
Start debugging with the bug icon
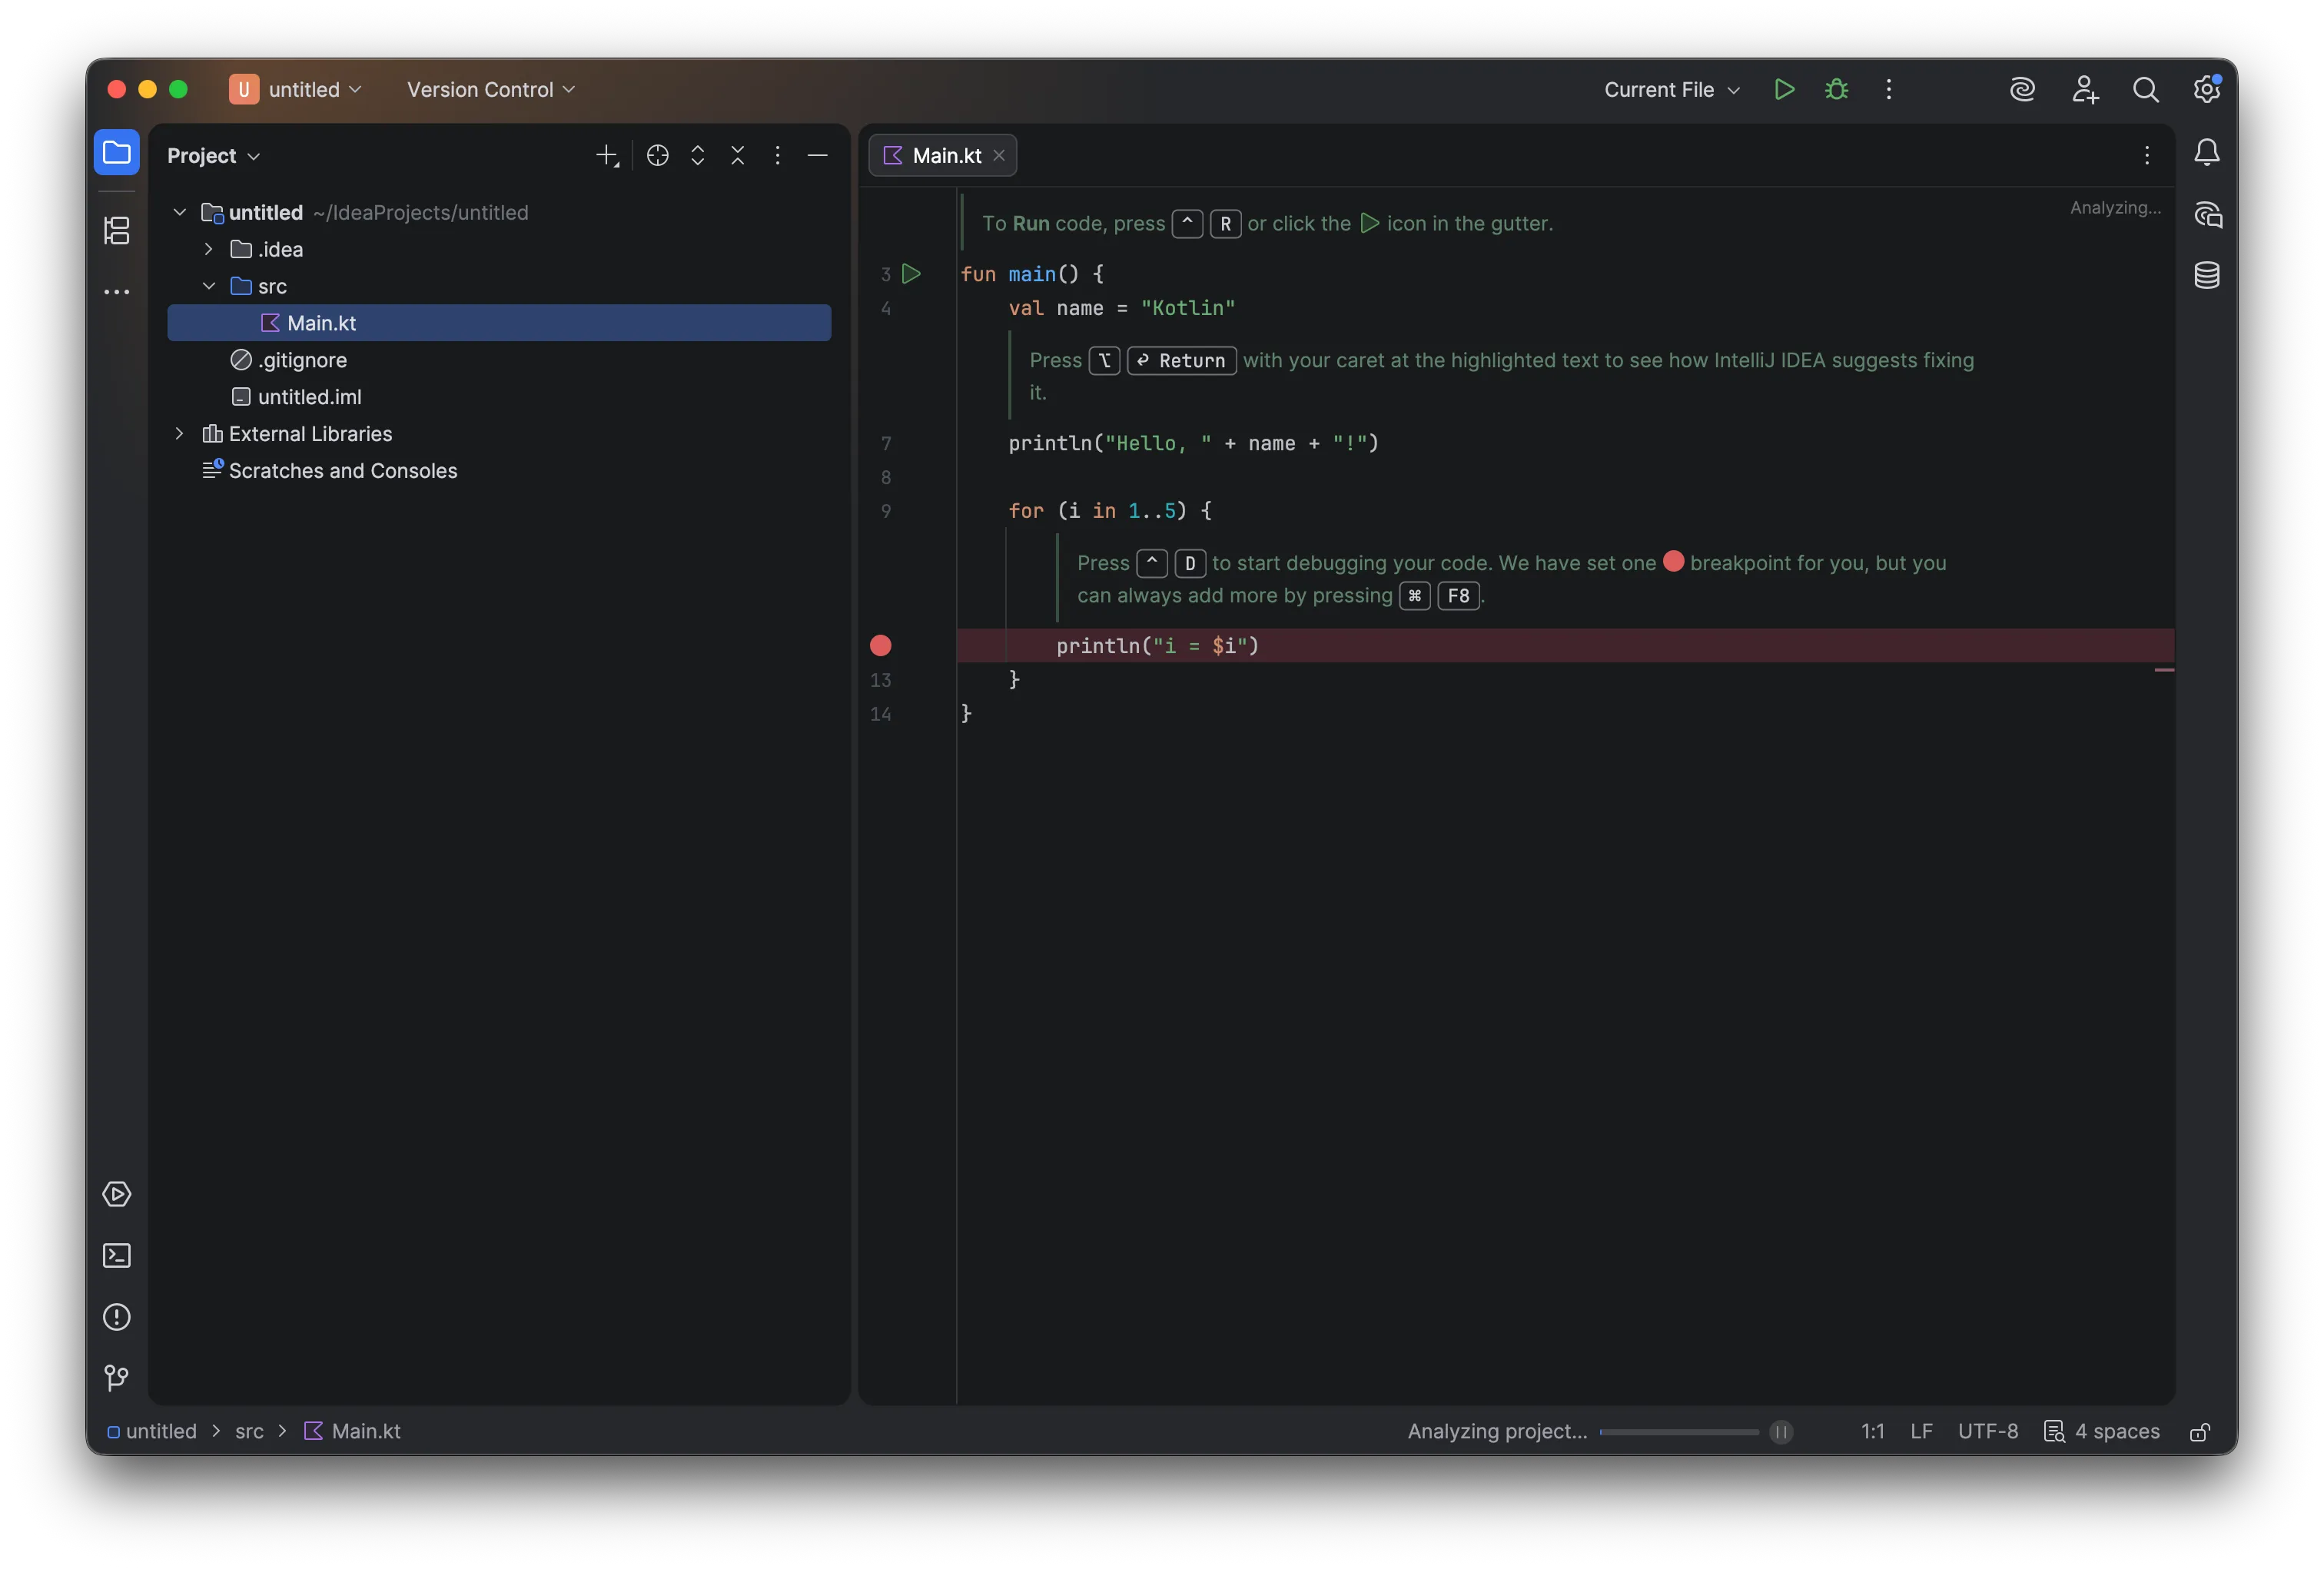[1837, 89]
